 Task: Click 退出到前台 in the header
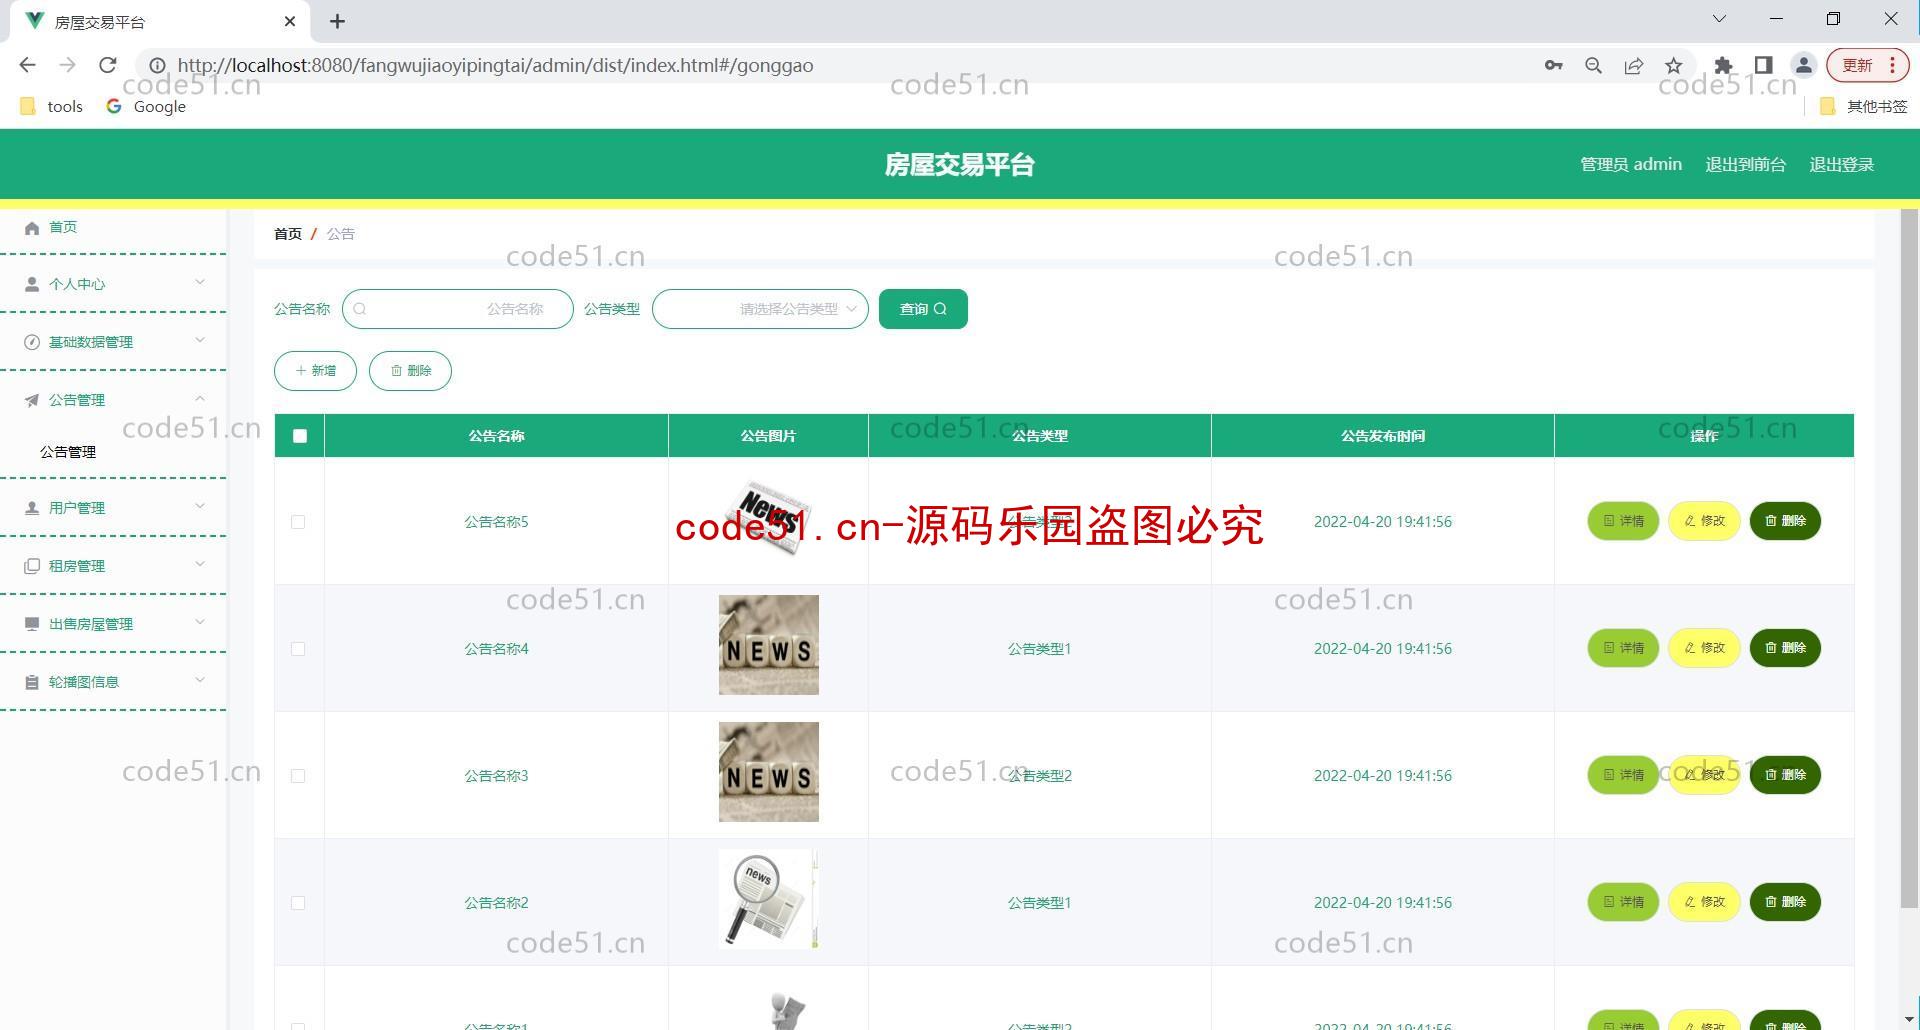[1745, 165]
